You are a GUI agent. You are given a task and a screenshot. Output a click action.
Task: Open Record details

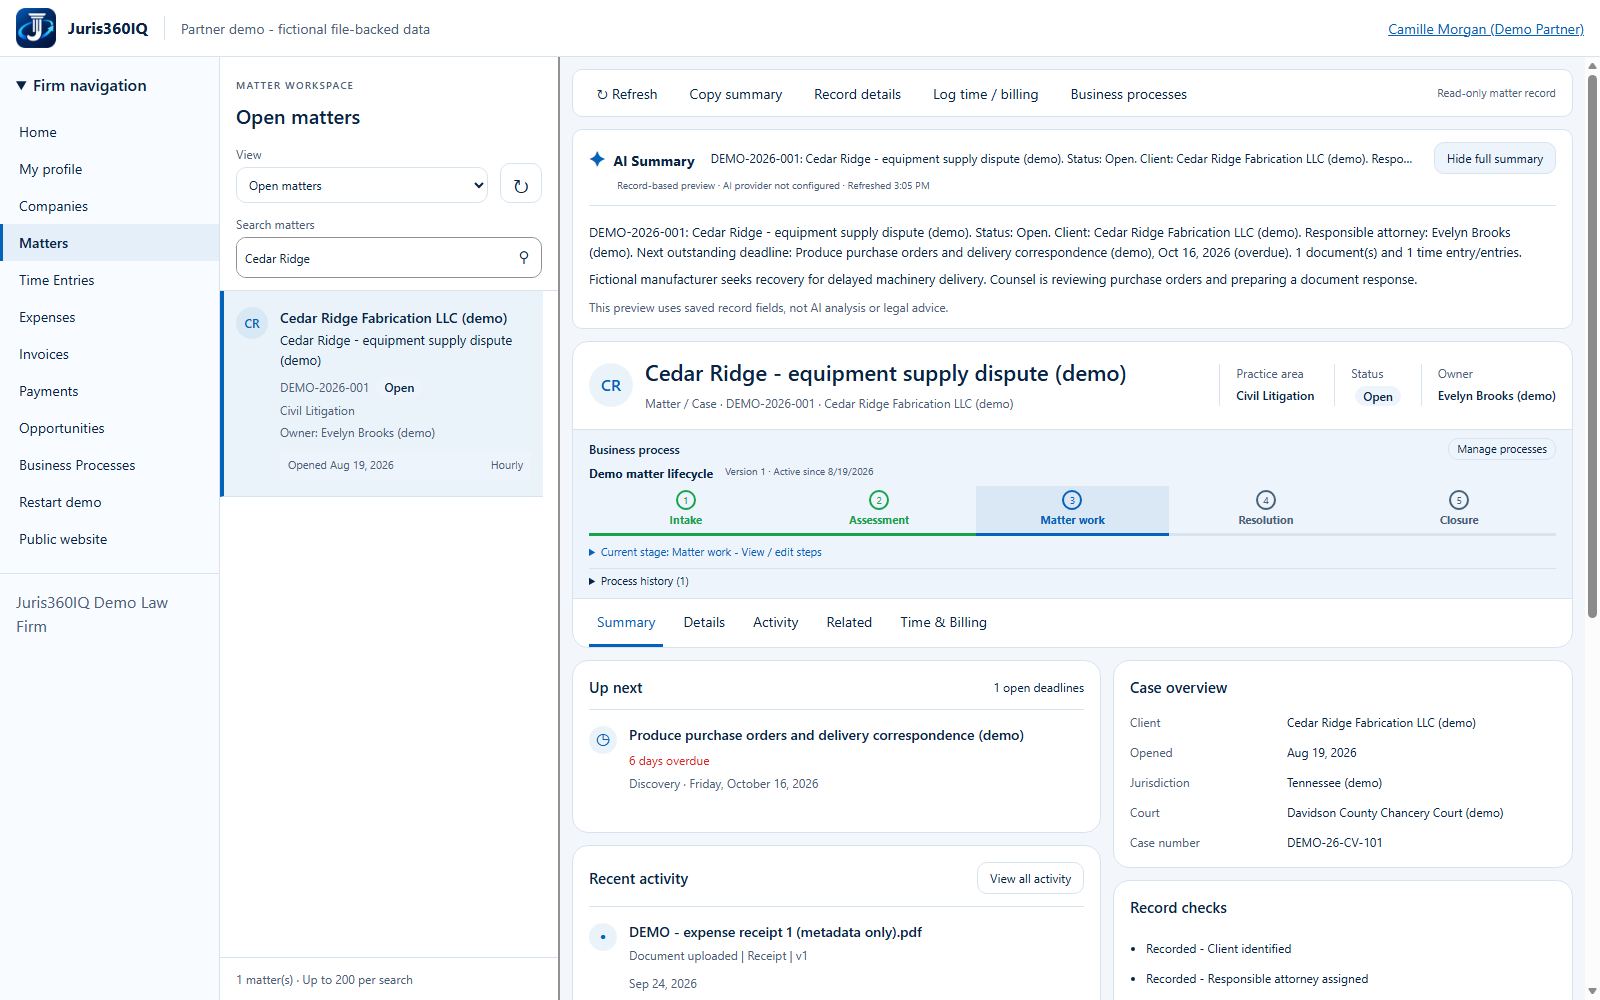[x=857, y=94]
